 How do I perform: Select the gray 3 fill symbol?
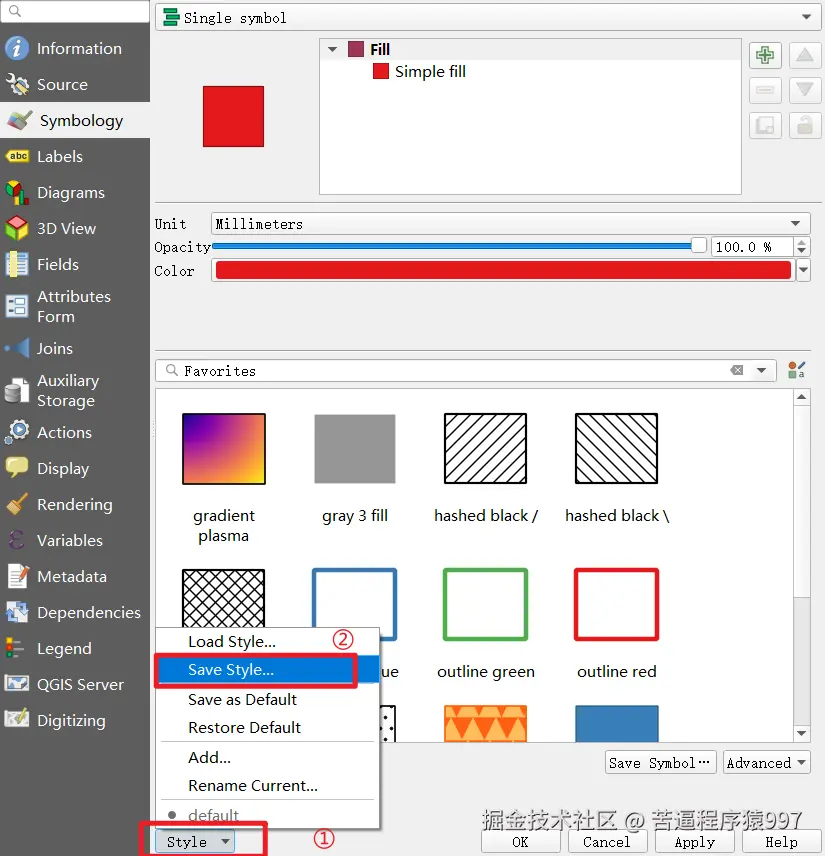click(x=354, y=449)
